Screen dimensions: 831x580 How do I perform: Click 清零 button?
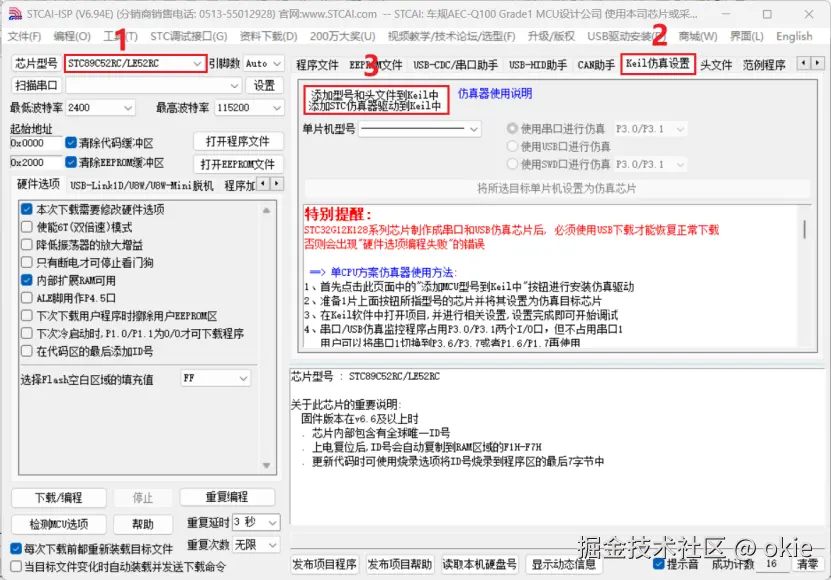pos(807,564)
